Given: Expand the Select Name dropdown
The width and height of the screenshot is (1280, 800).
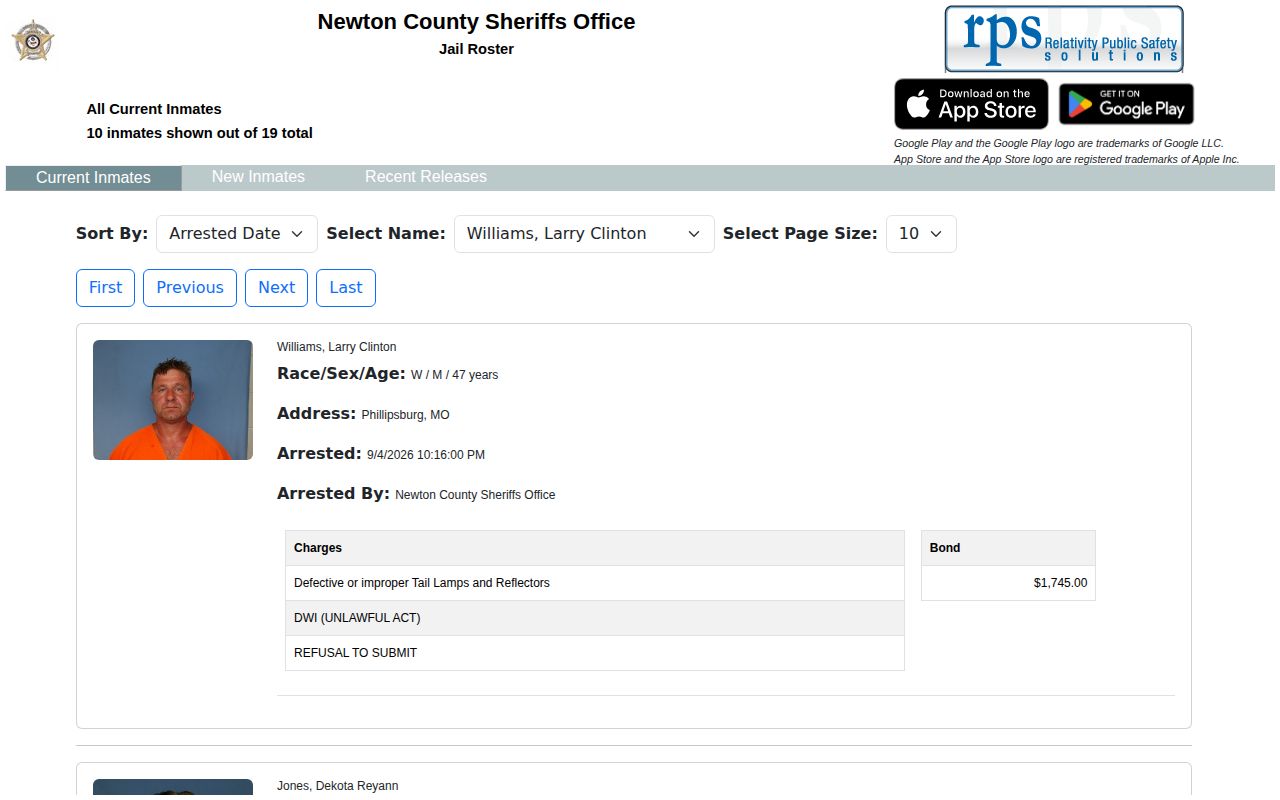Looking at the screenshot, I should [x=584, y=234].
